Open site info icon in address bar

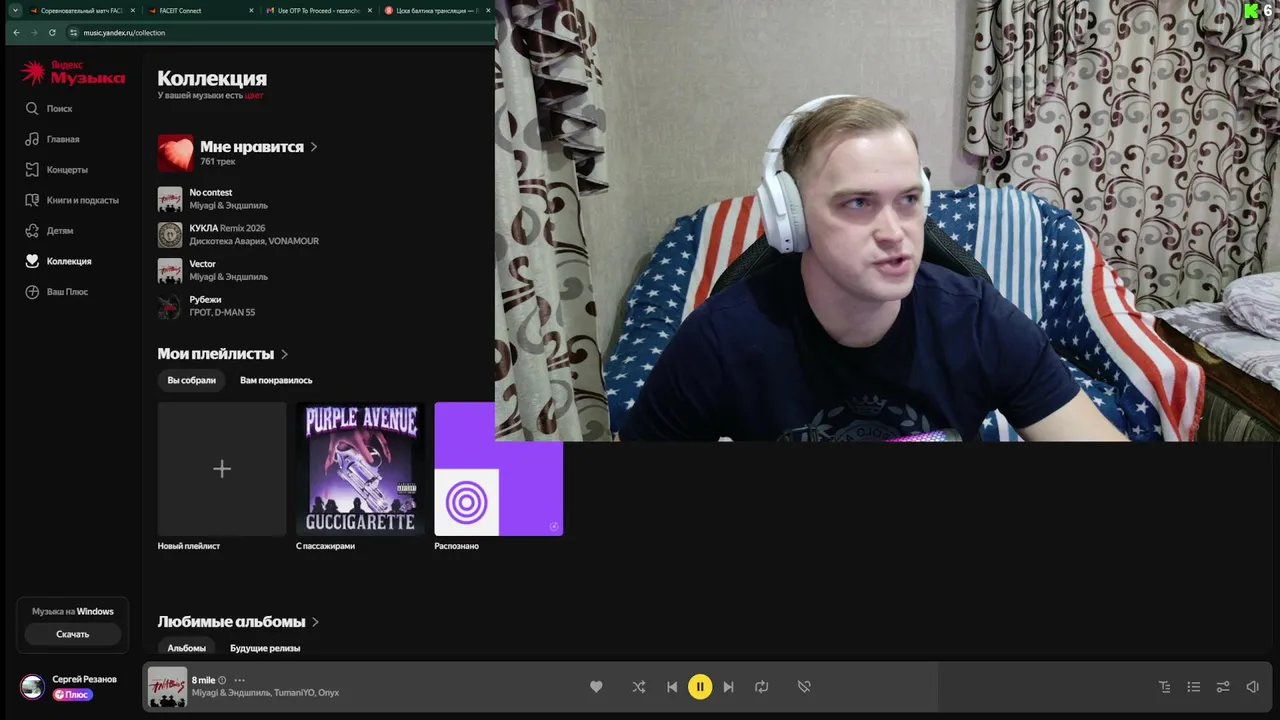click(73, 32)
